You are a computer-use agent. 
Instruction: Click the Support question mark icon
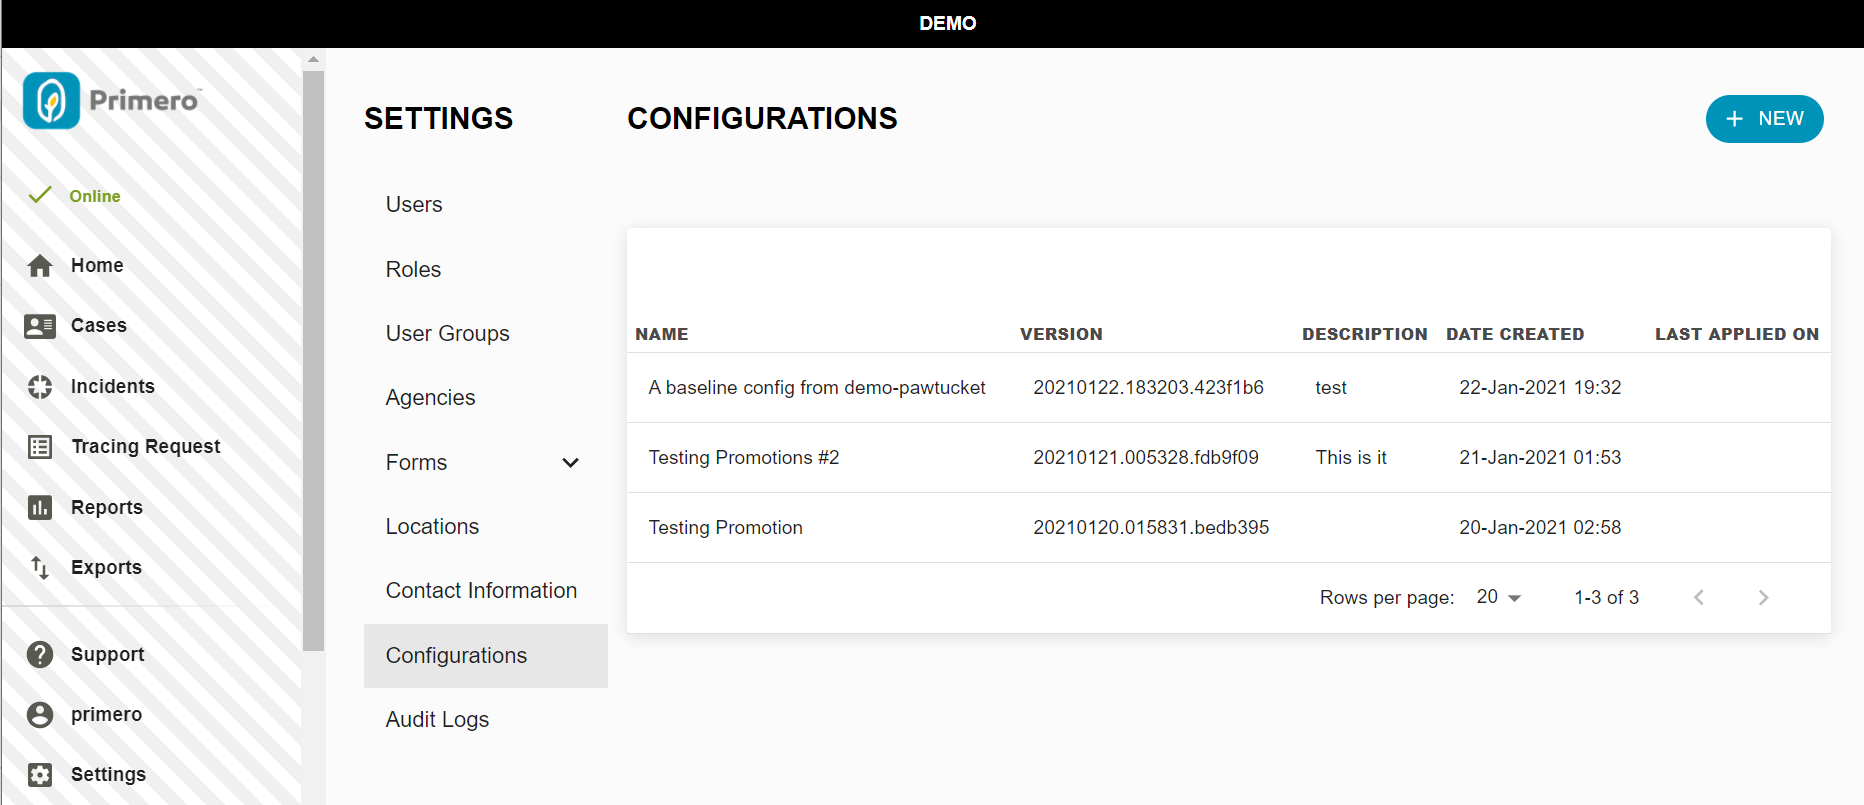40,654
